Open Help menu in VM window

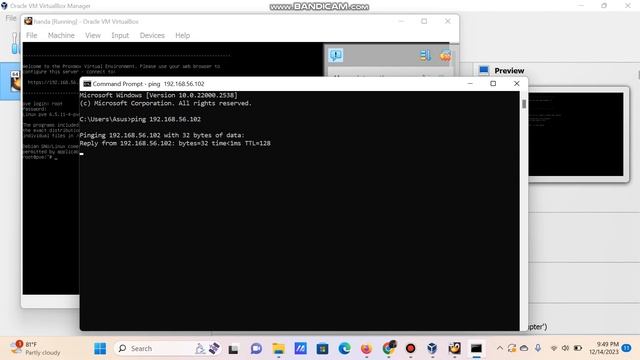click(182, 36)
